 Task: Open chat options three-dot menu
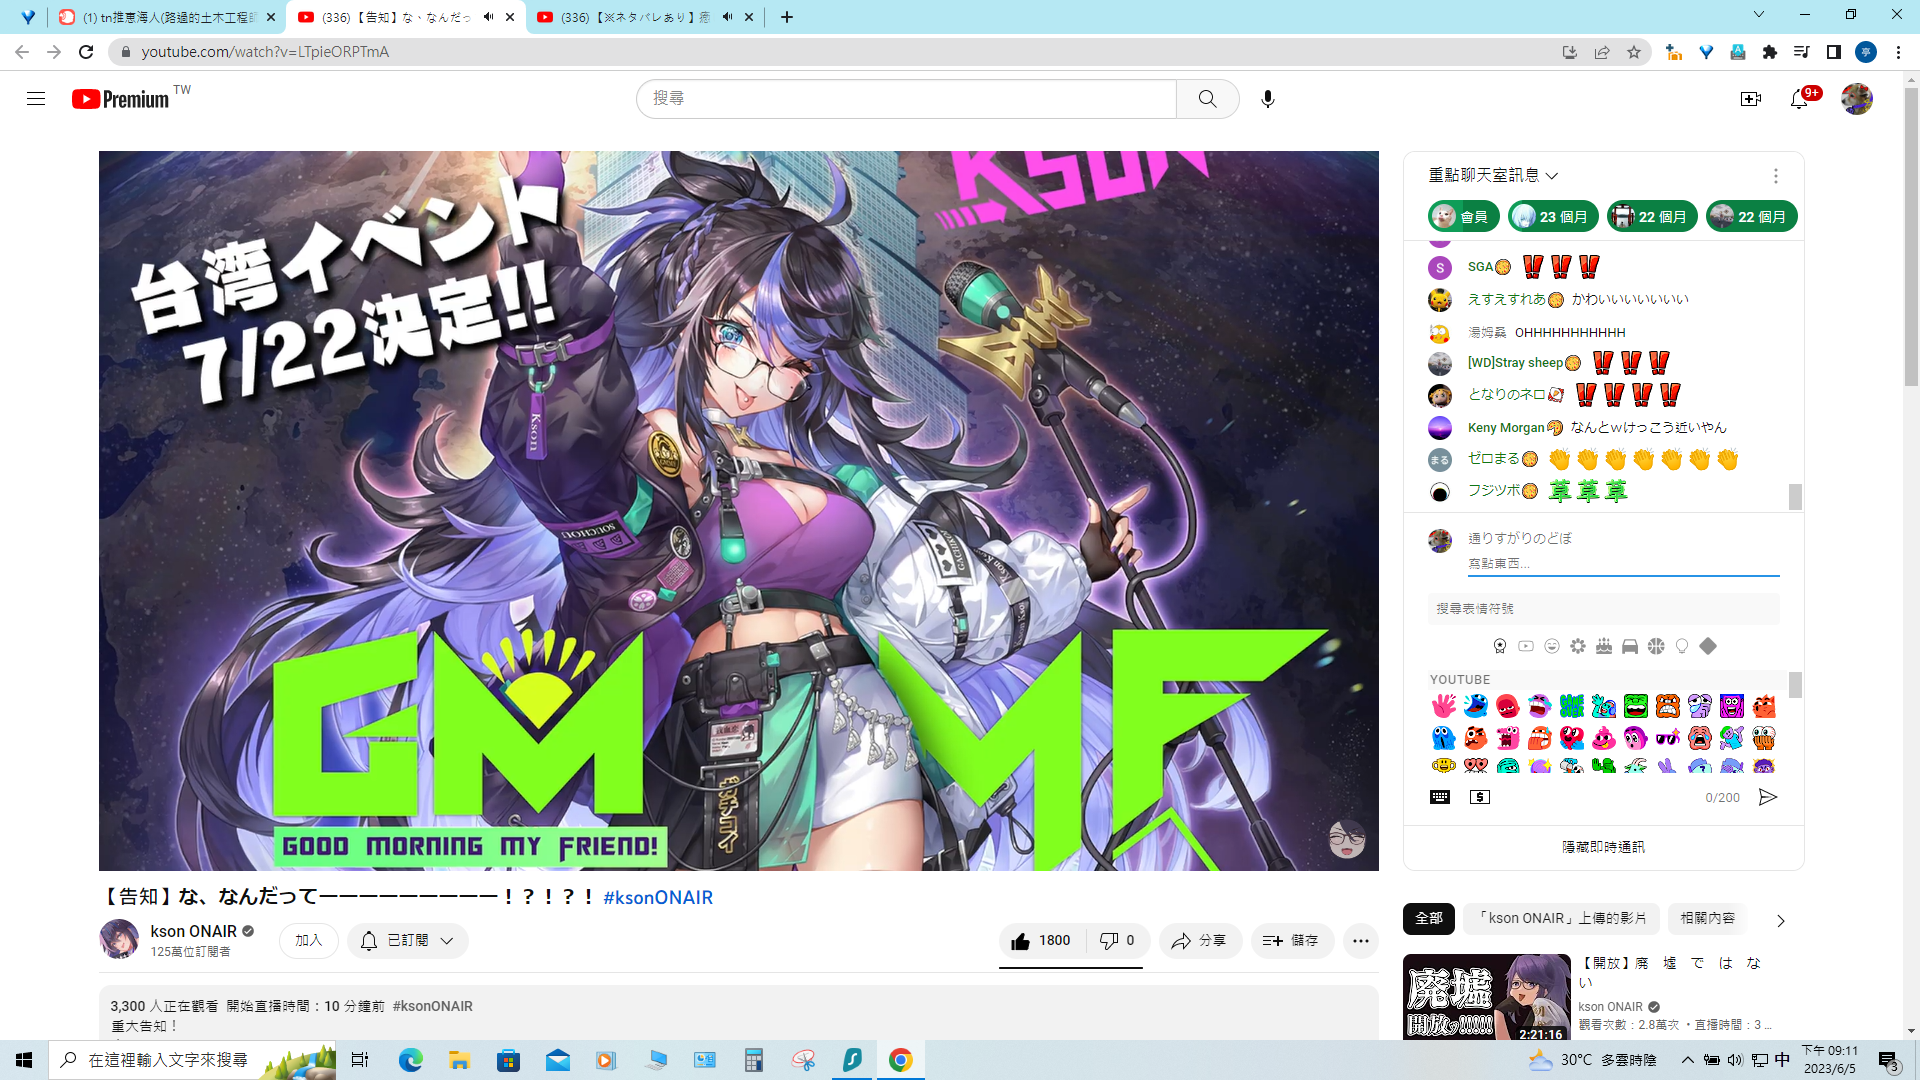pos(1776,176)
